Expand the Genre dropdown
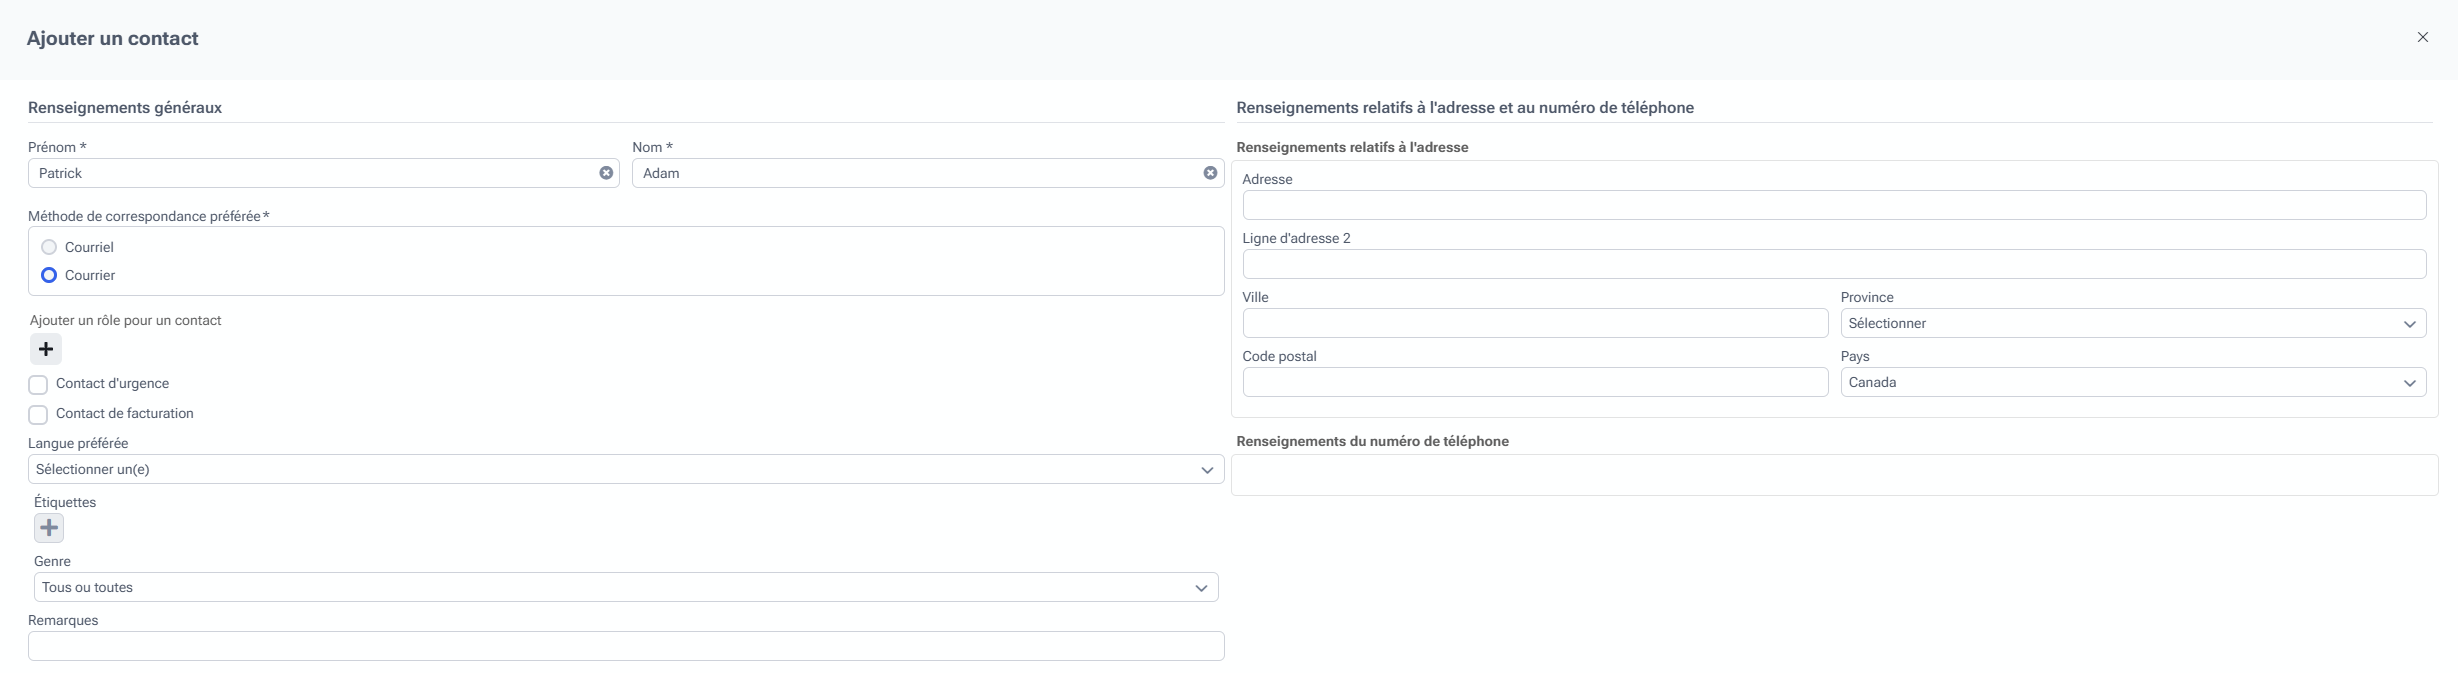Image resolution: width=2458 pixels, height=673 pixels. (x=625, y=587)
